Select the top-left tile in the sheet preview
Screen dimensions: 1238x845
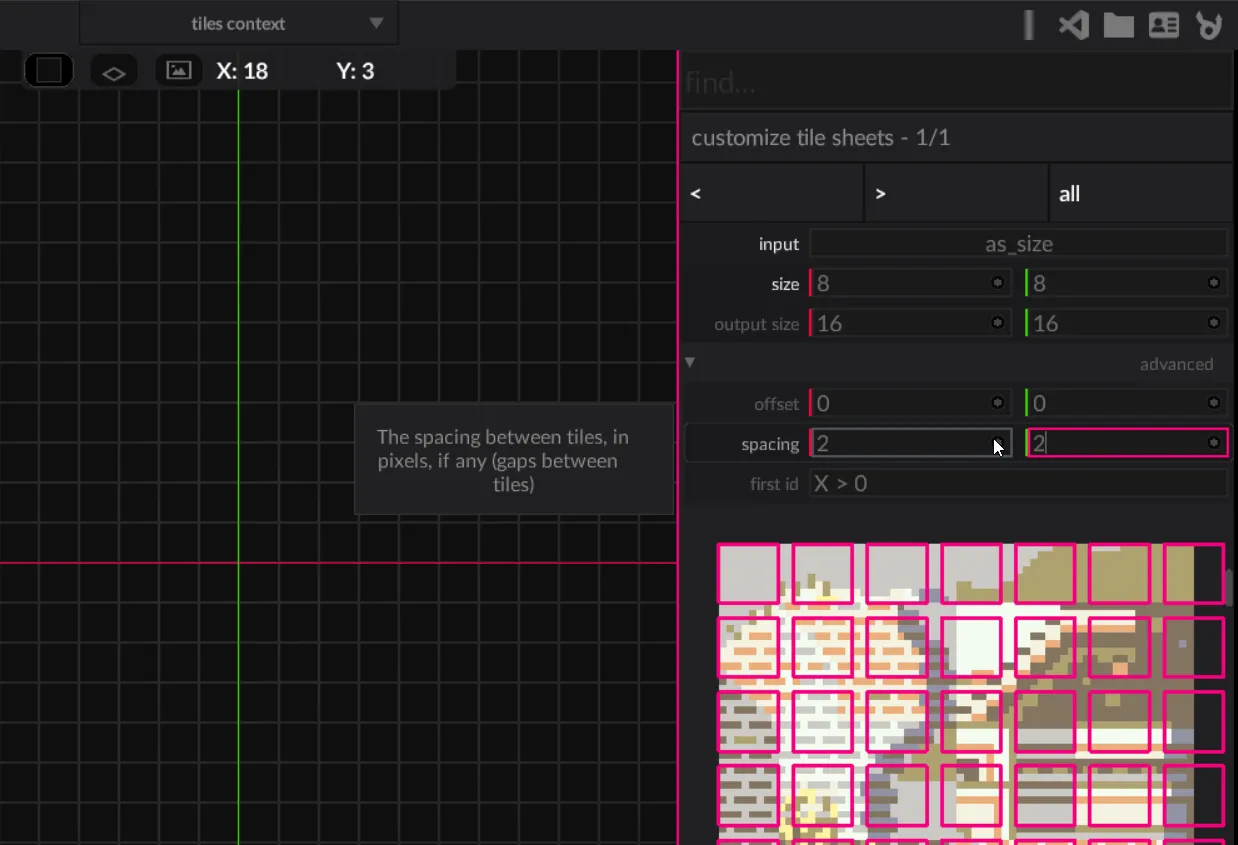tap(748, 573)
